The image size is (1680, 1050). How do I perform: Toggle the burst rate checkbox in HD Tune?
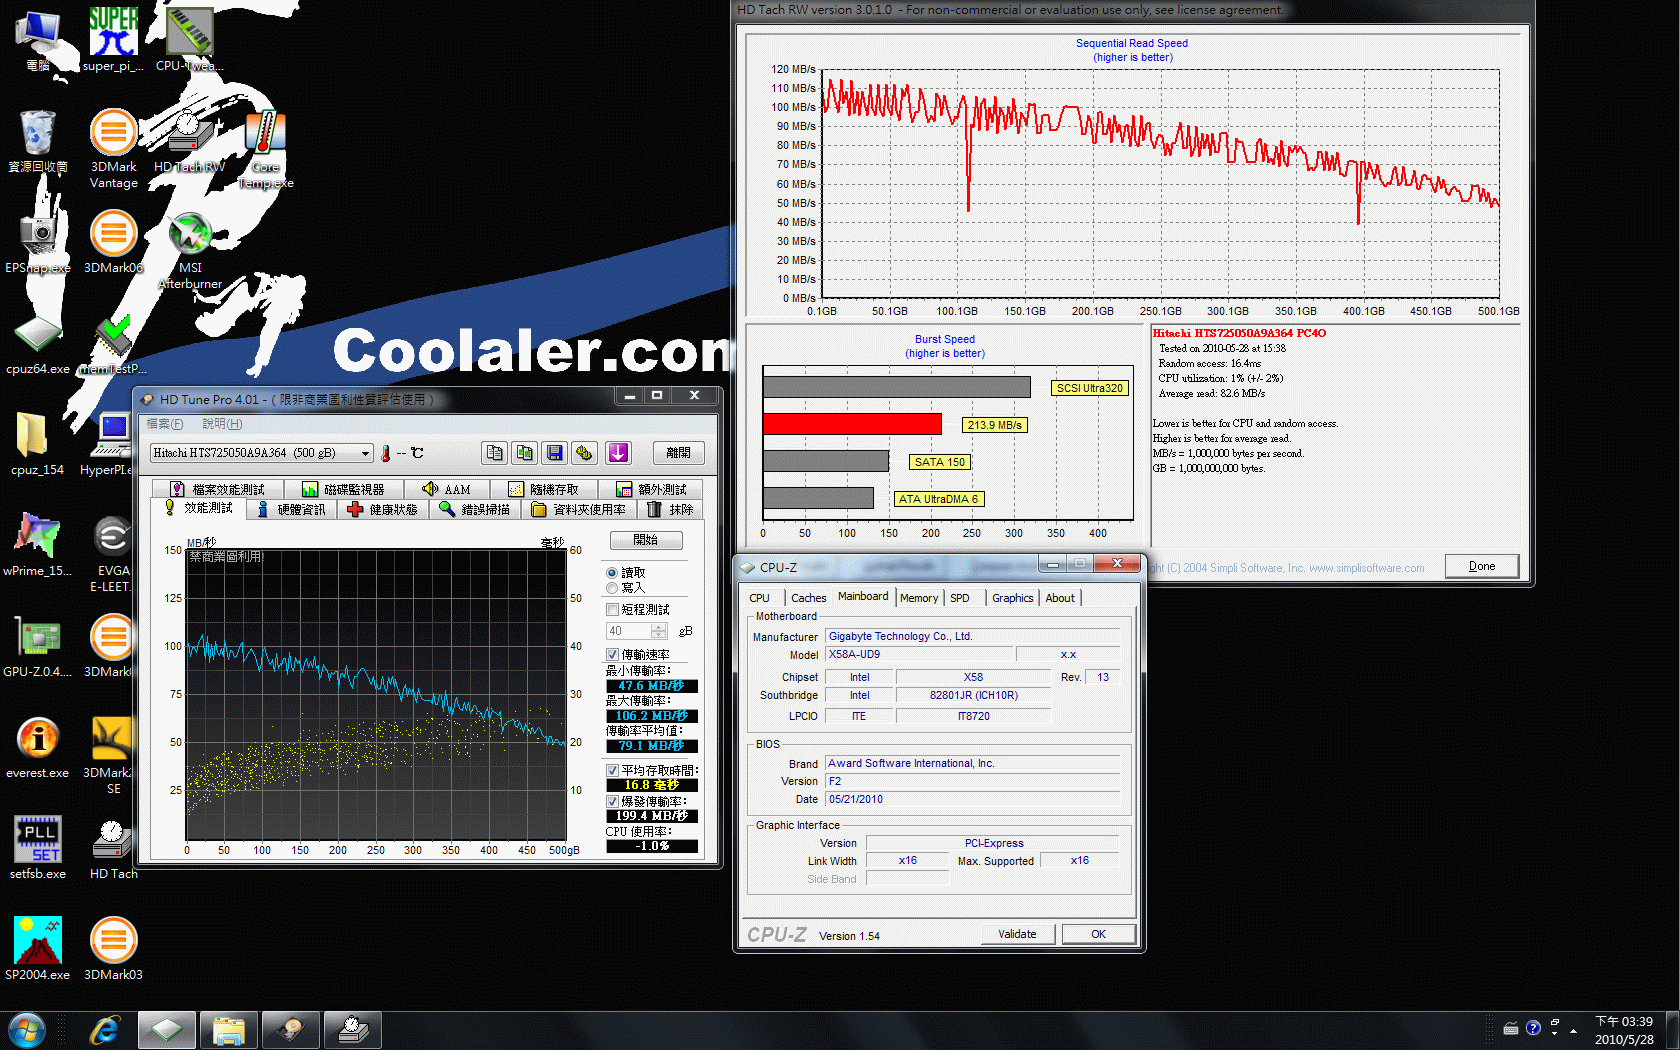click(613, 802)
